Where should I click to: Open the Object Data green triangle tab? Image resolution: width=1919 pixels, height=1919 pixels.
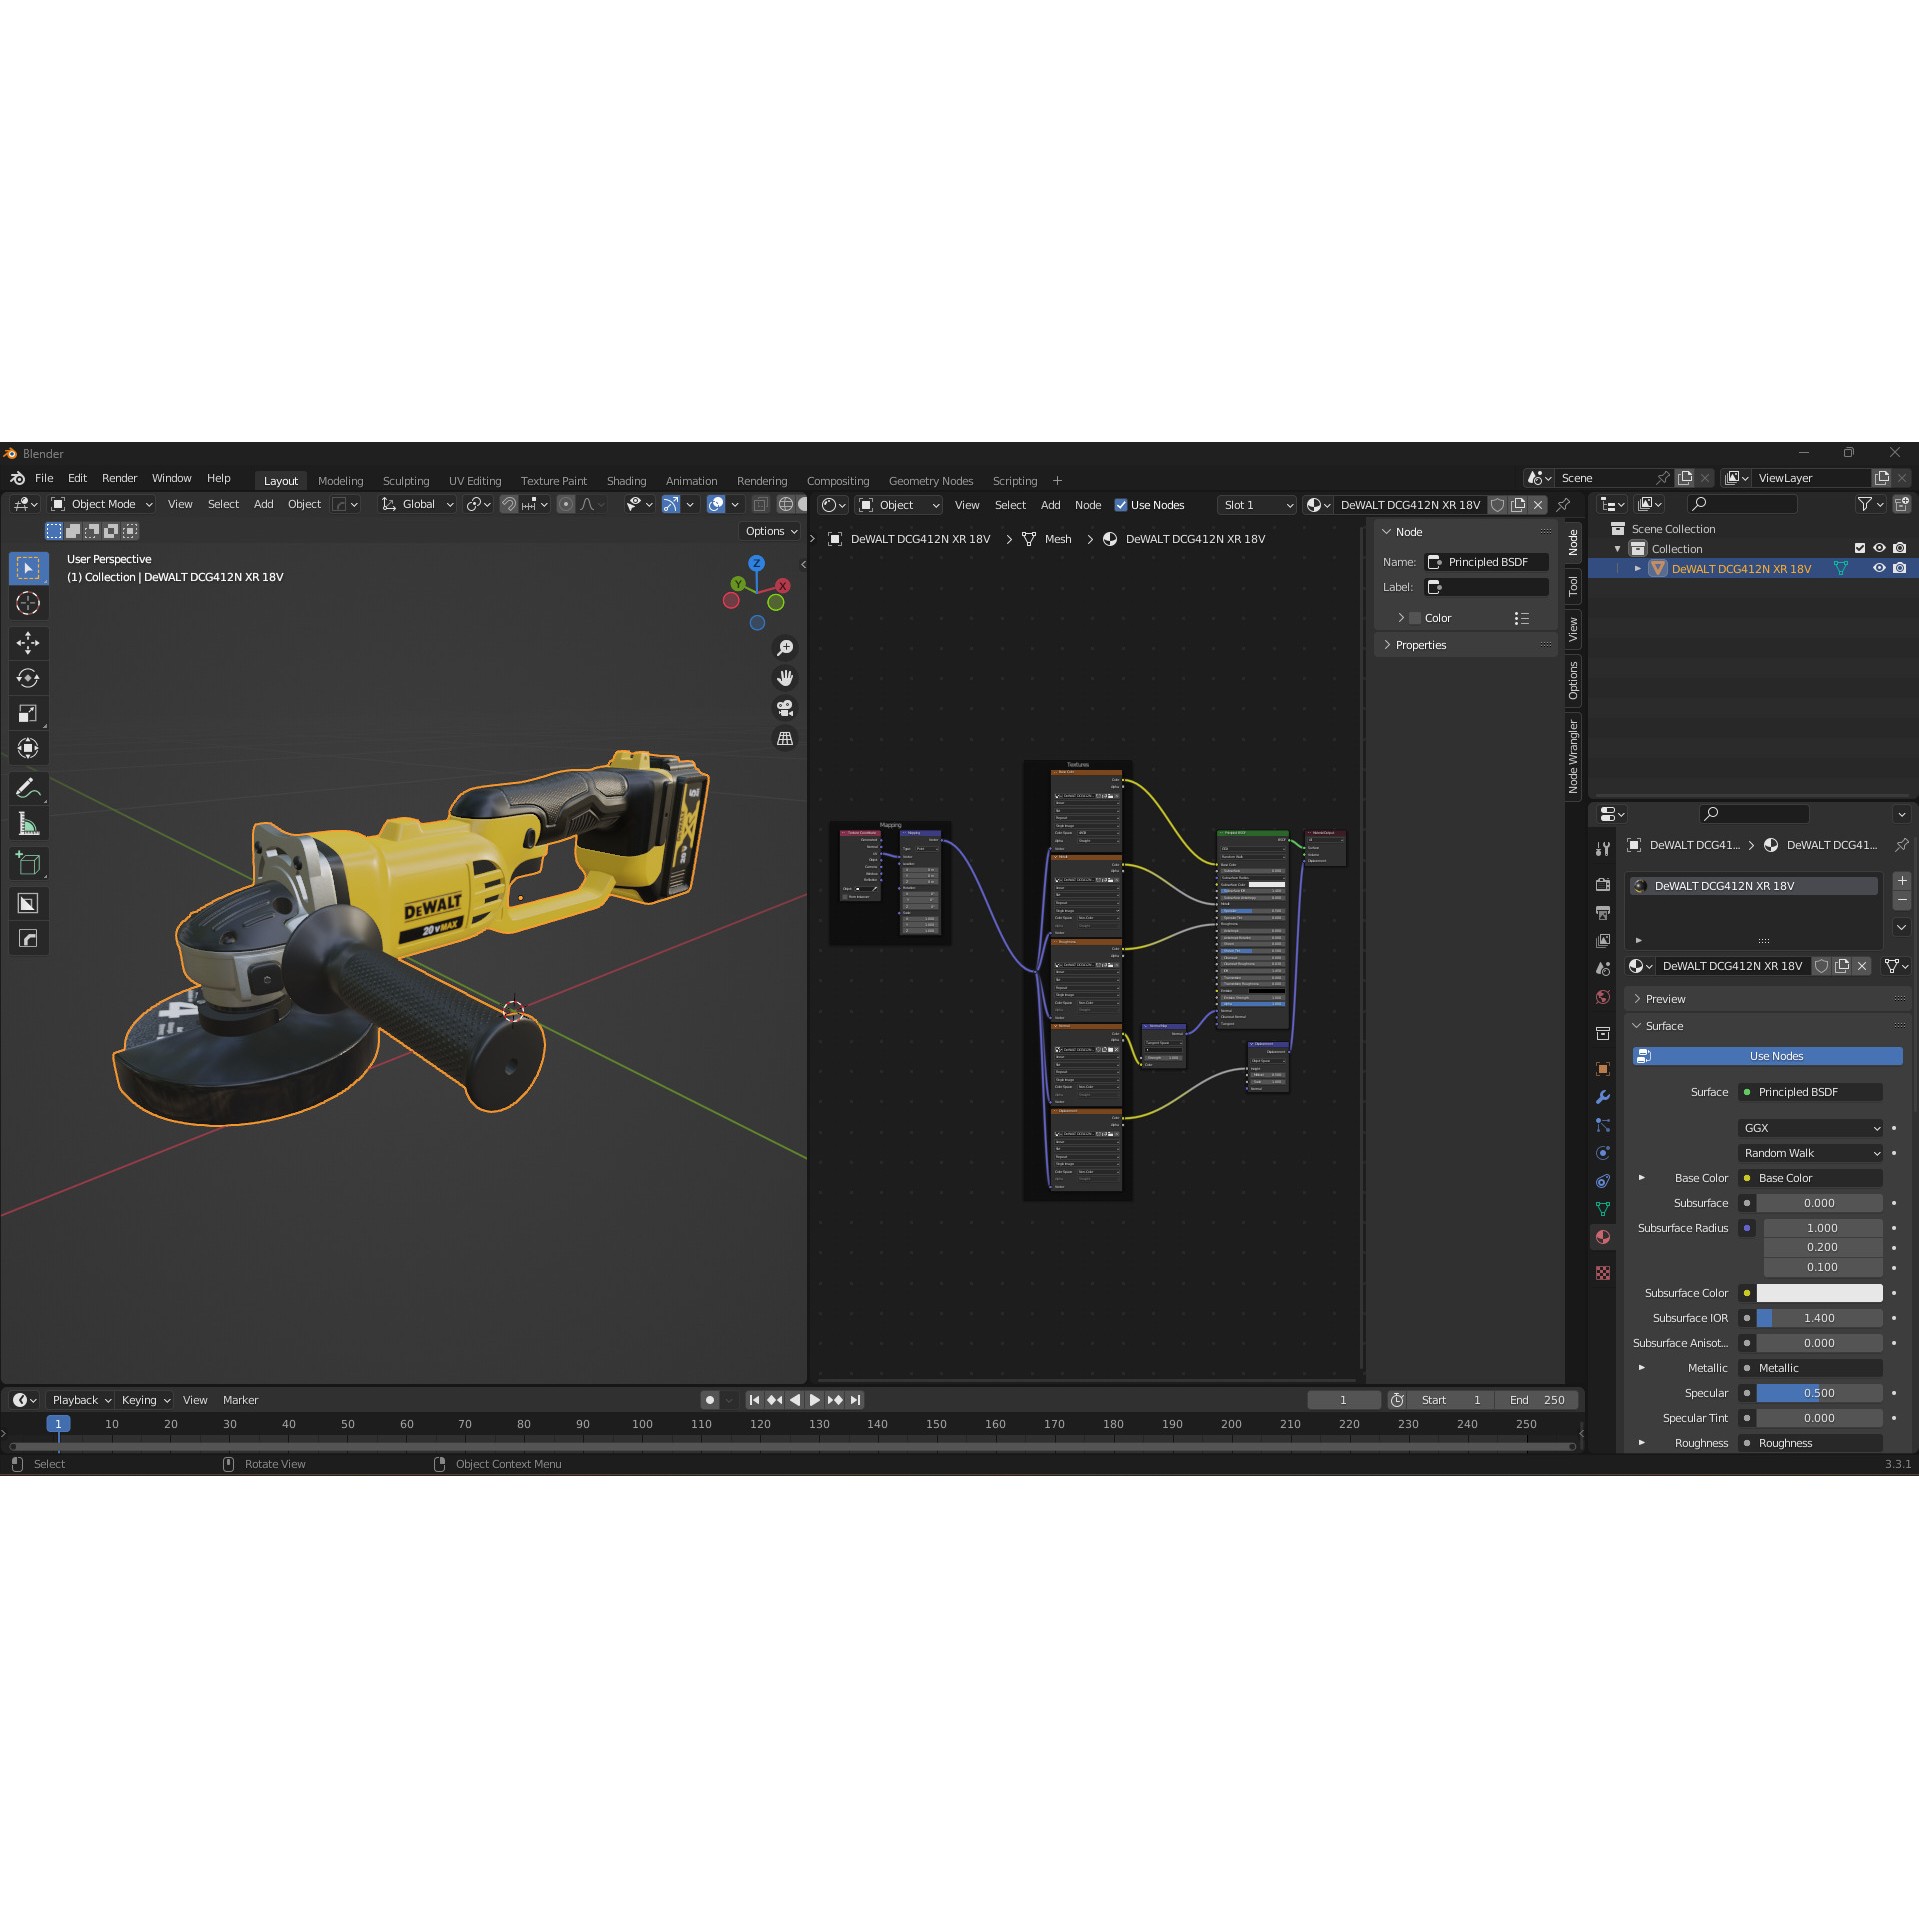1603,1209
